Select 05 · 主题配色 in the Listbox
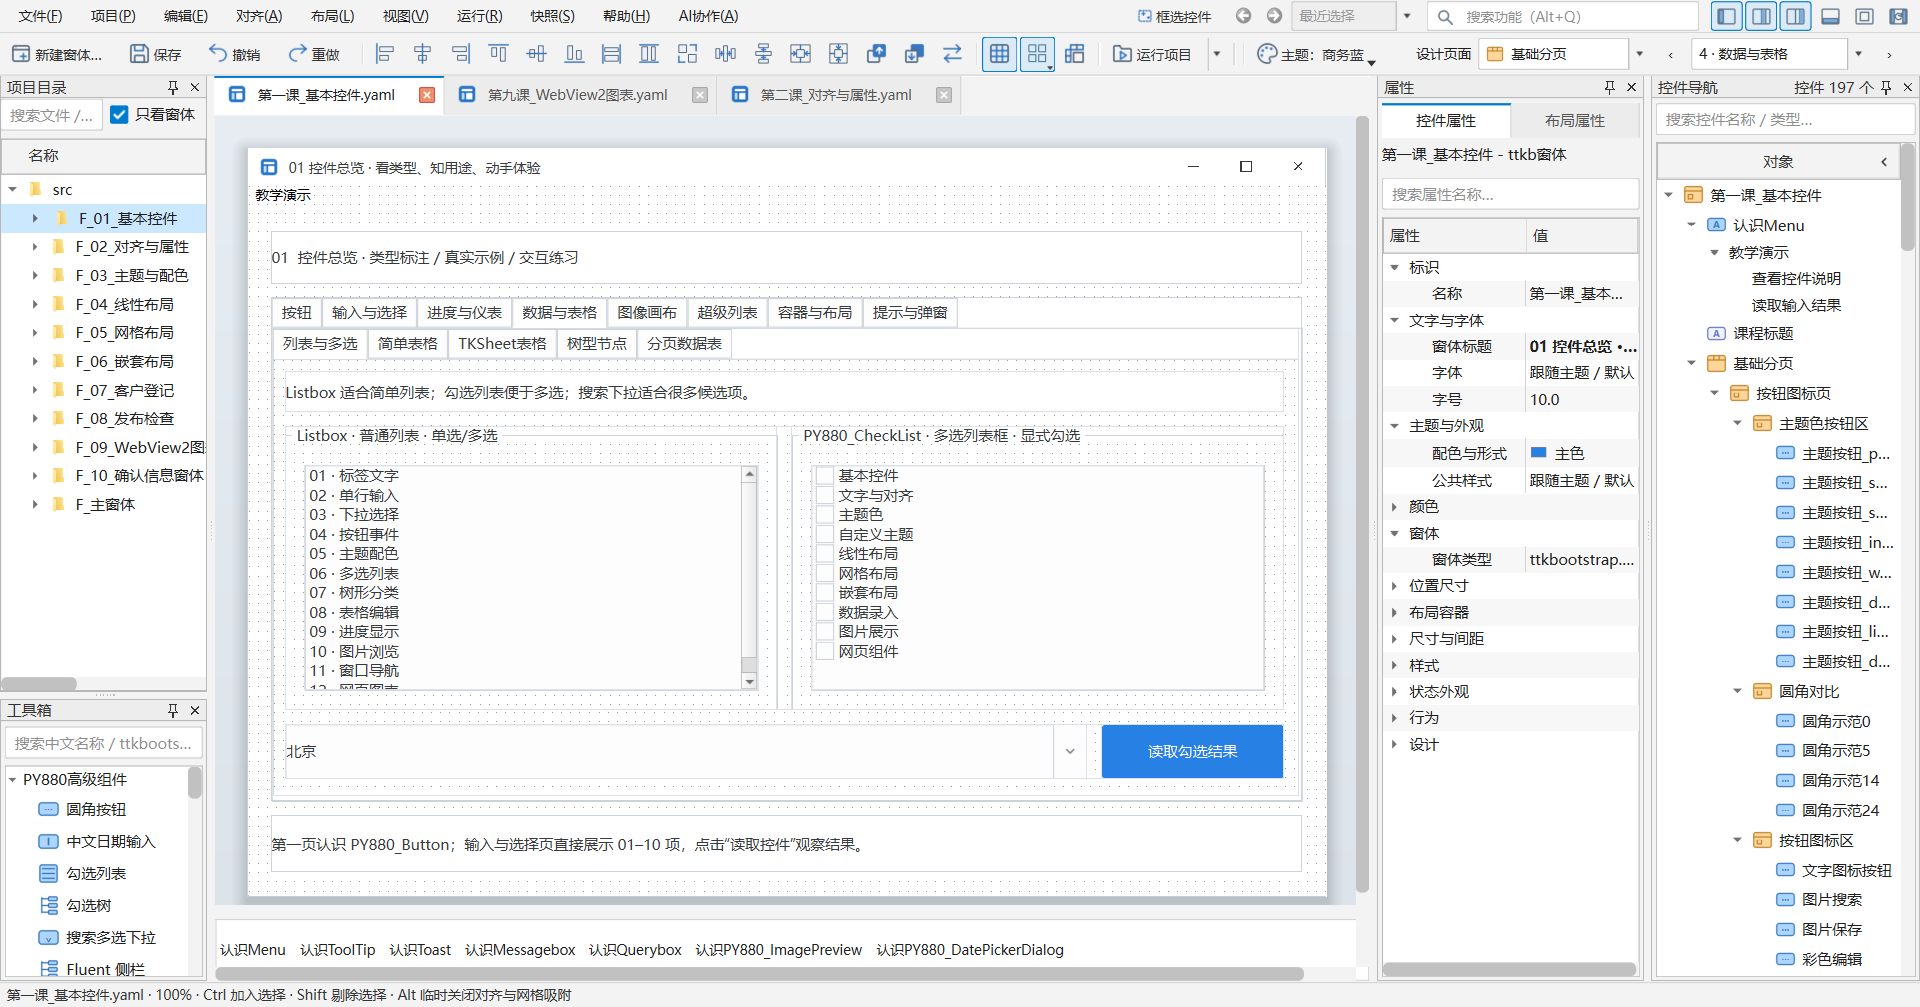Viewport: 1920px width, 1007px height. 354,554
